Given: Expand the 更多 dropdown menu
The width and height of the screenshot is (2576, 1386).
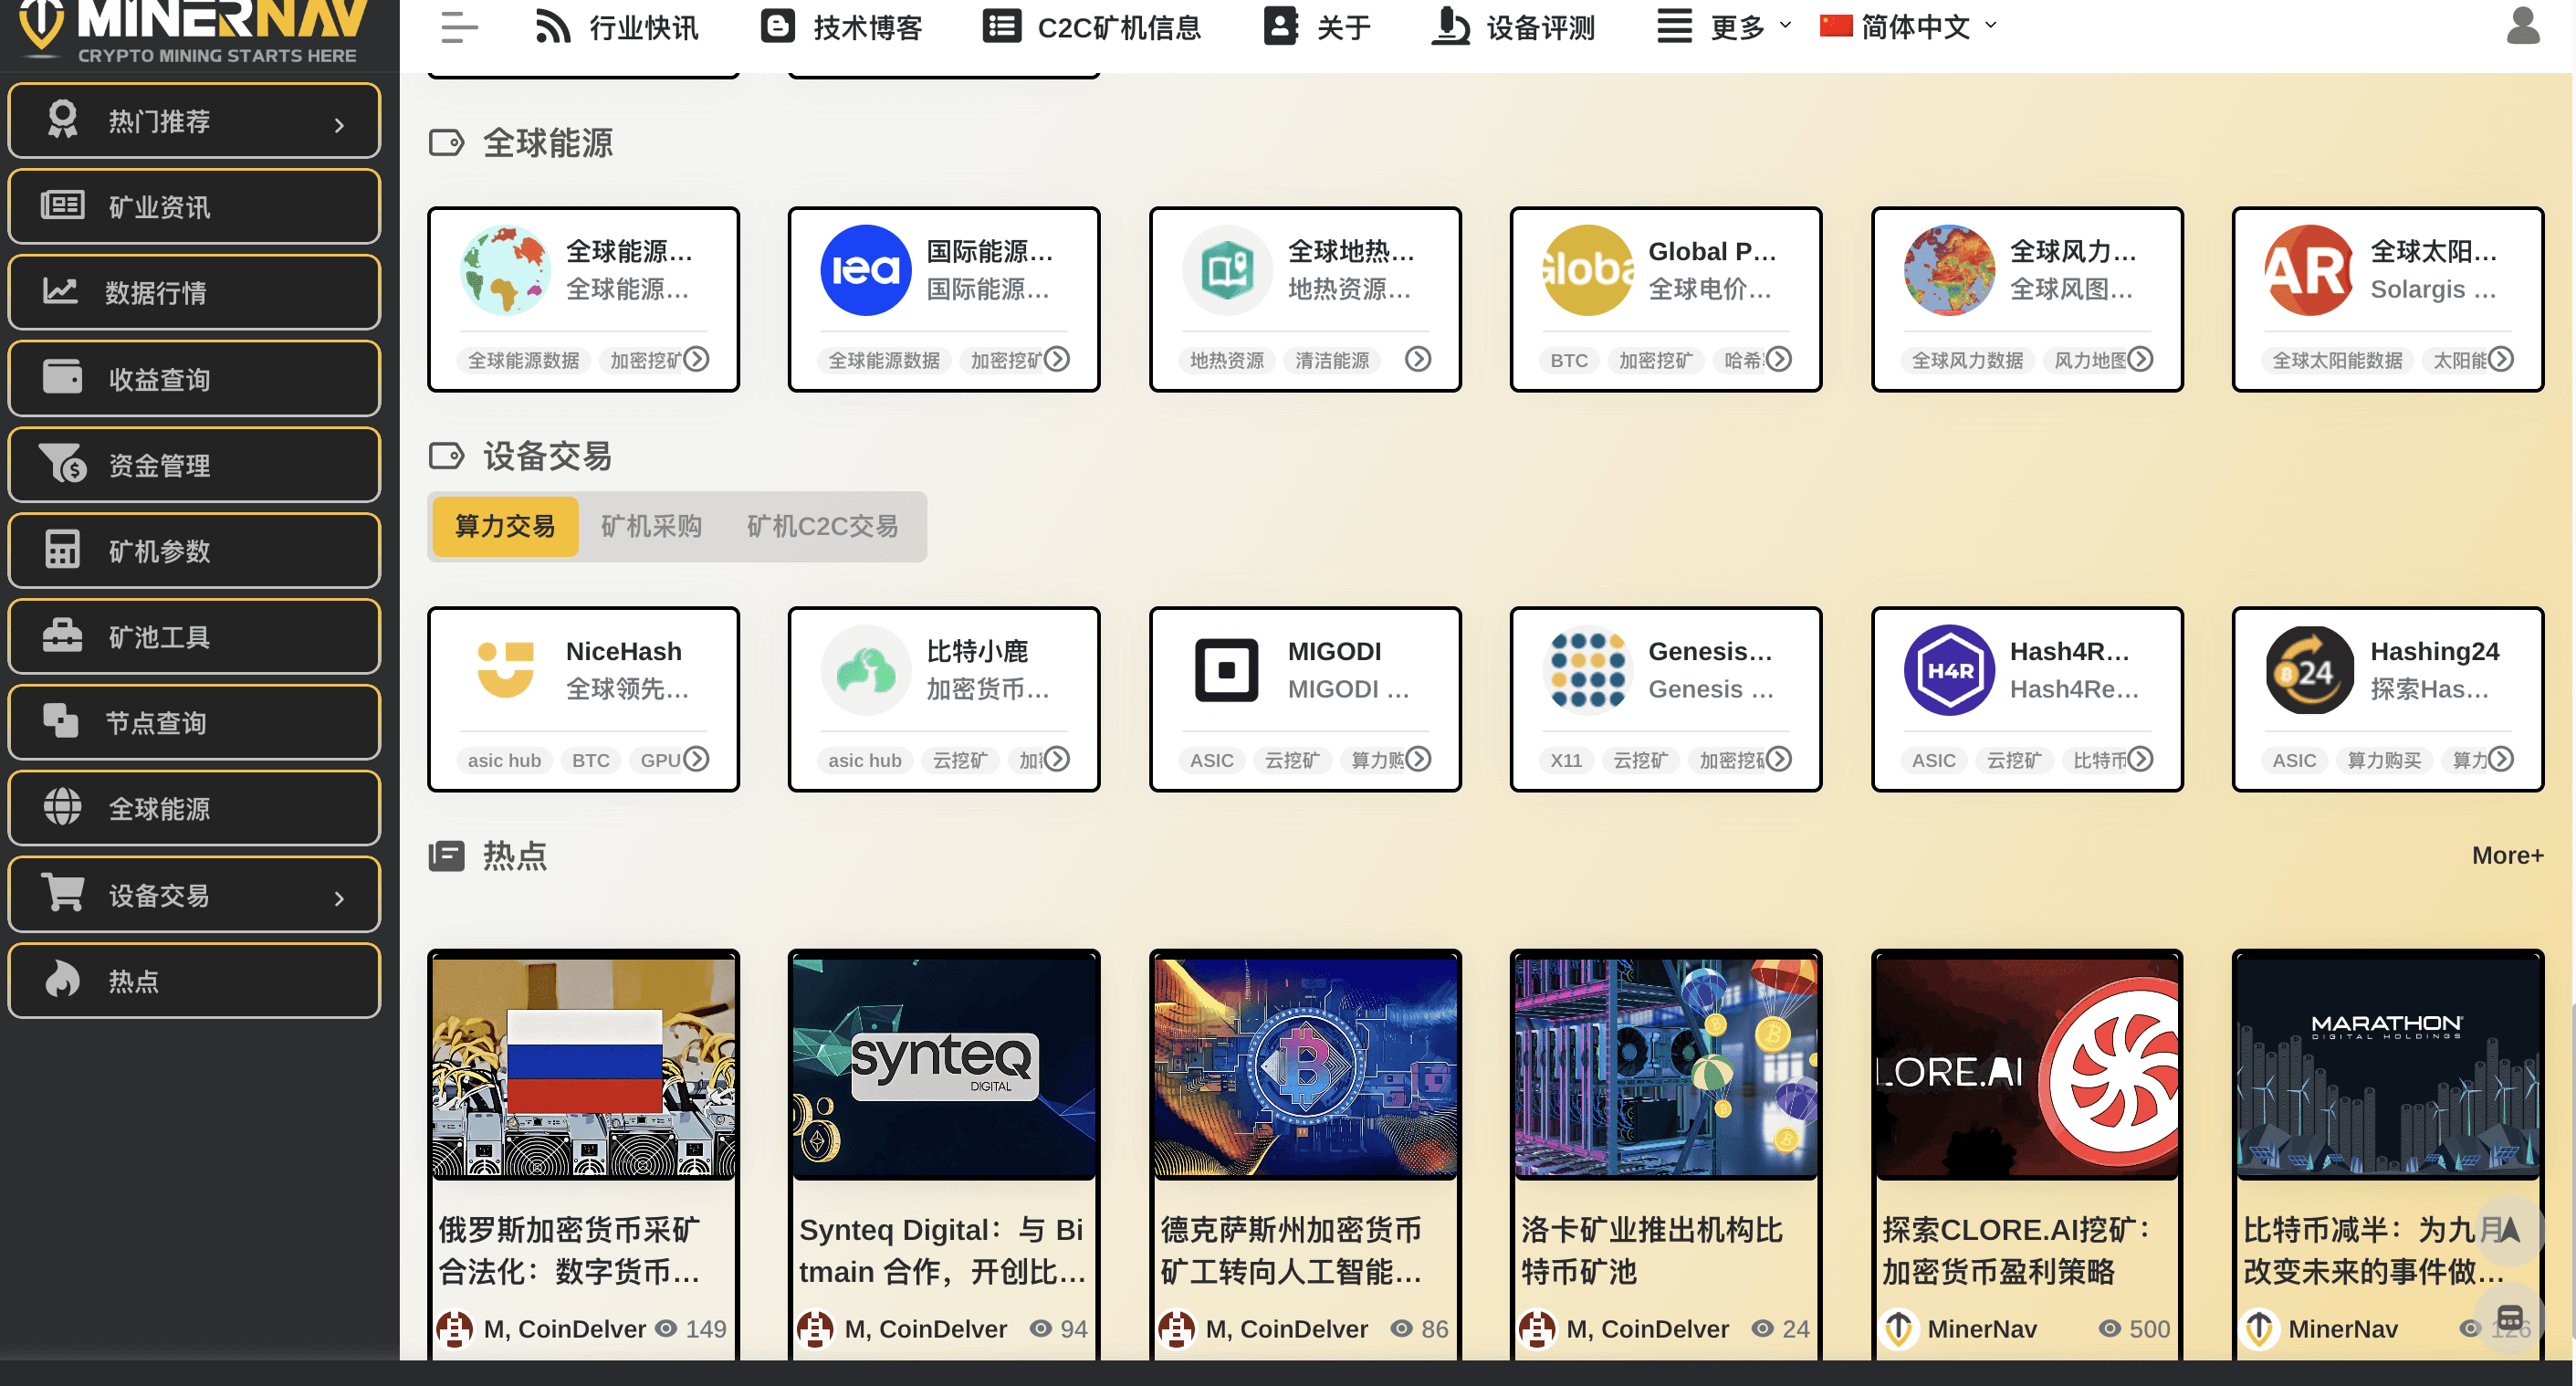Looking at the screenshot, I should [x=1725, y=27].
